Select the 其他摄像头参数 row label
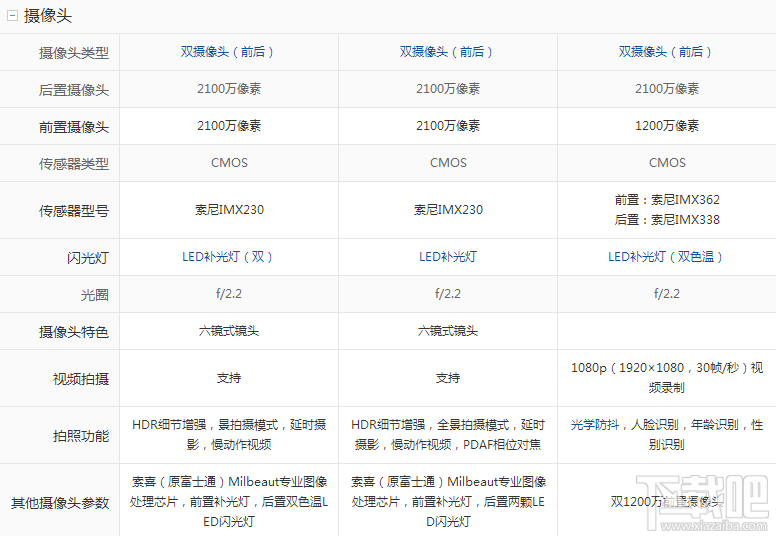Viewport: 776px width, 536px height. pos(60,503)
